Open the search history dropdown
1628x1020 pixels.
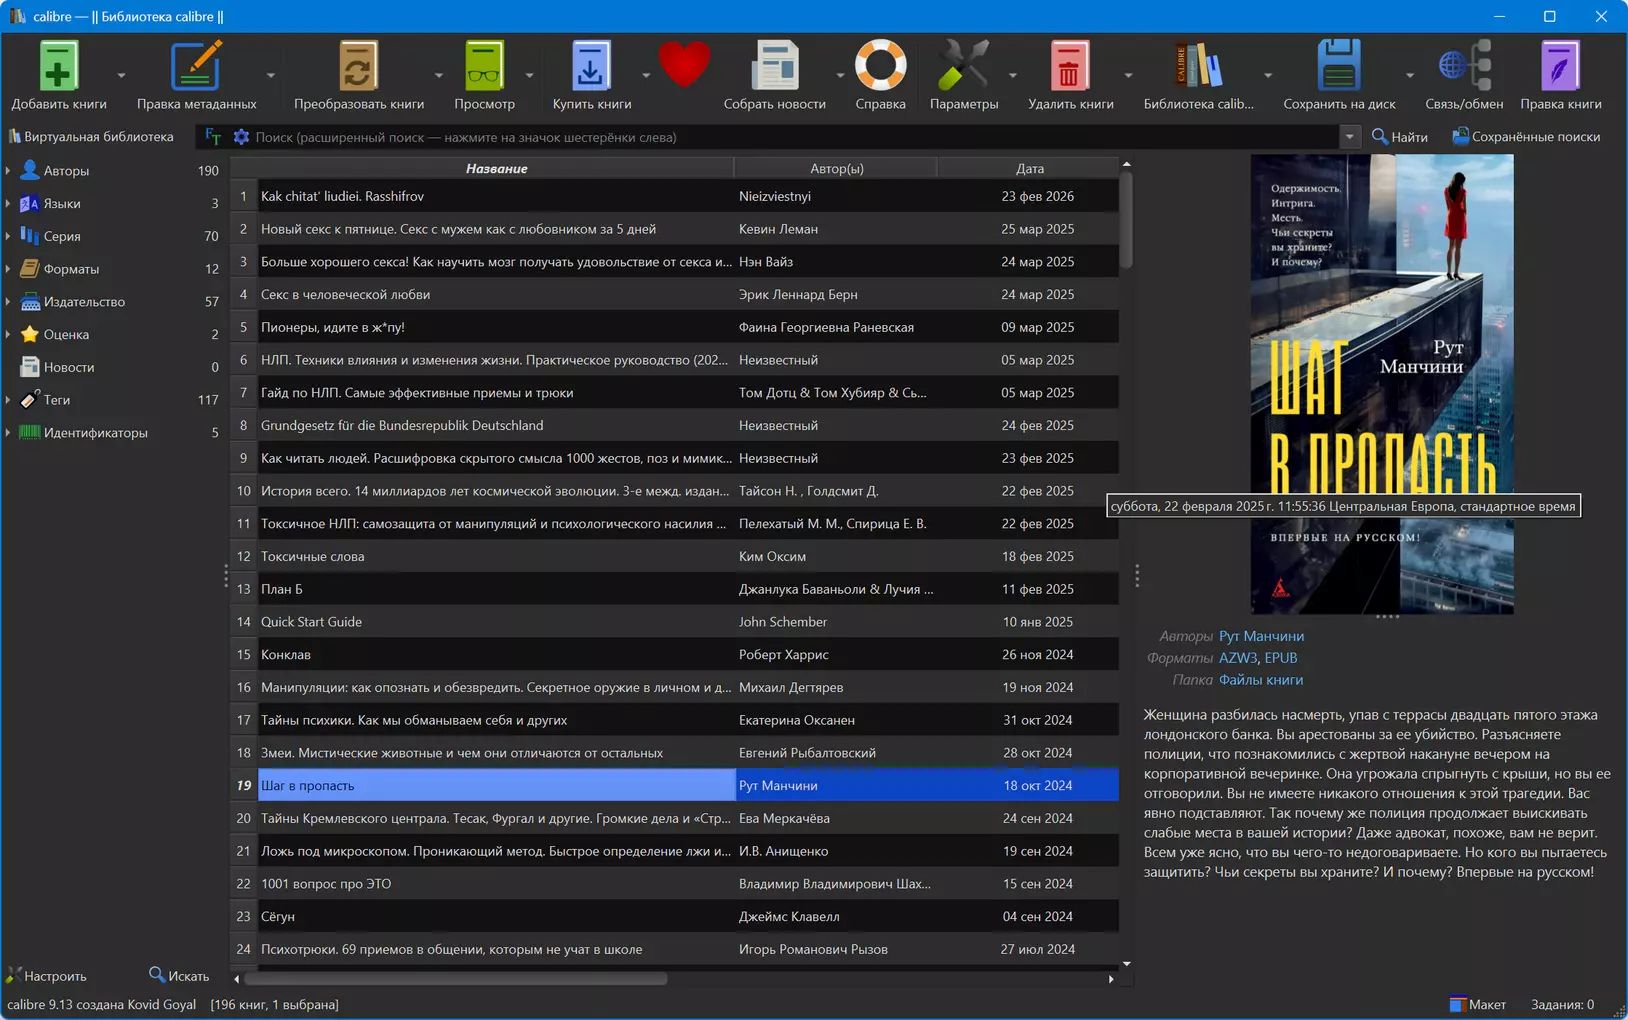1349,137
